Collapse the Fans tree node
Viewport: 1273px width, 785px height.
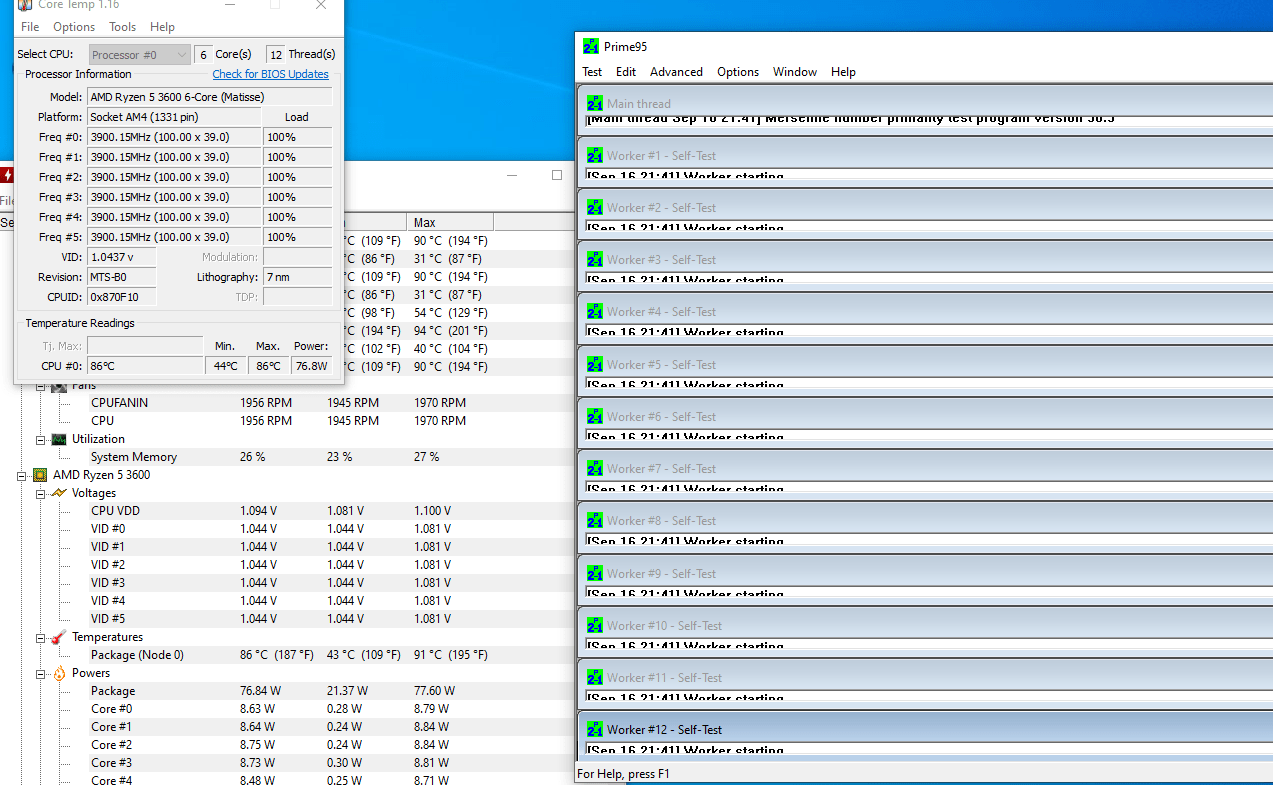41,386
